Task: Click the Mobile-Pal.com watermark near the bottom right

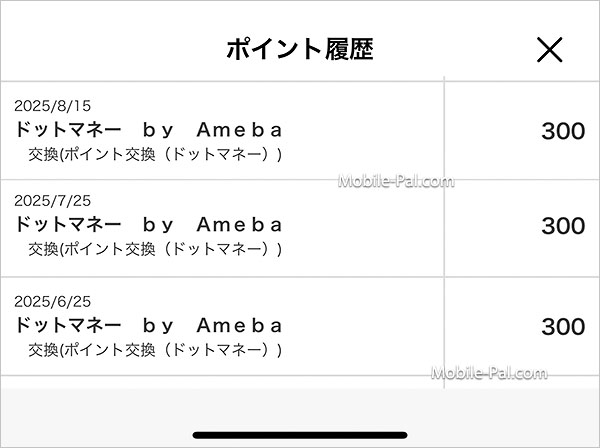Action: [x=489, y=374]
